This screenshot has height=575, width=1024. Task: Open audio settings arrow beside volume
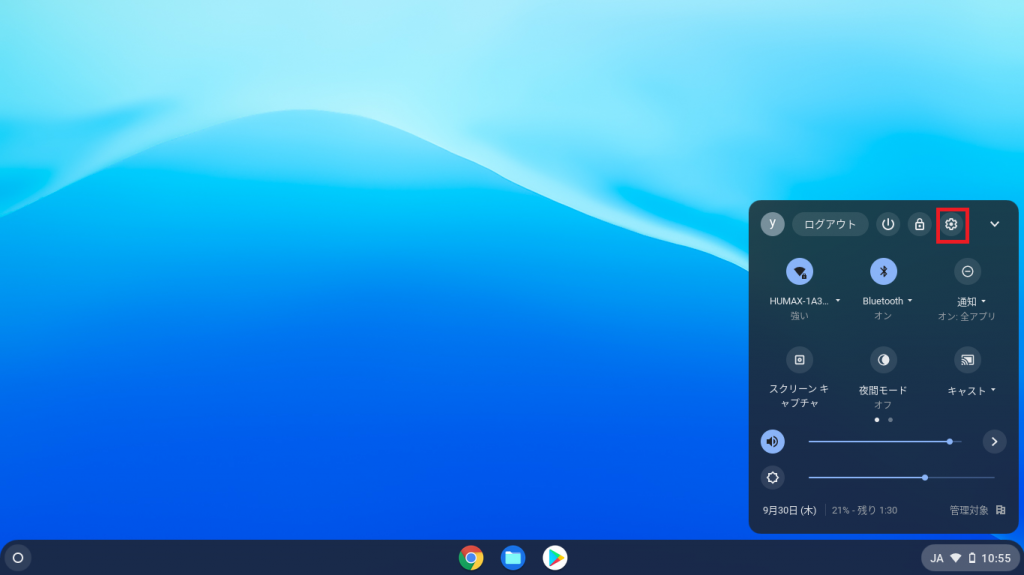pos(994,441)
